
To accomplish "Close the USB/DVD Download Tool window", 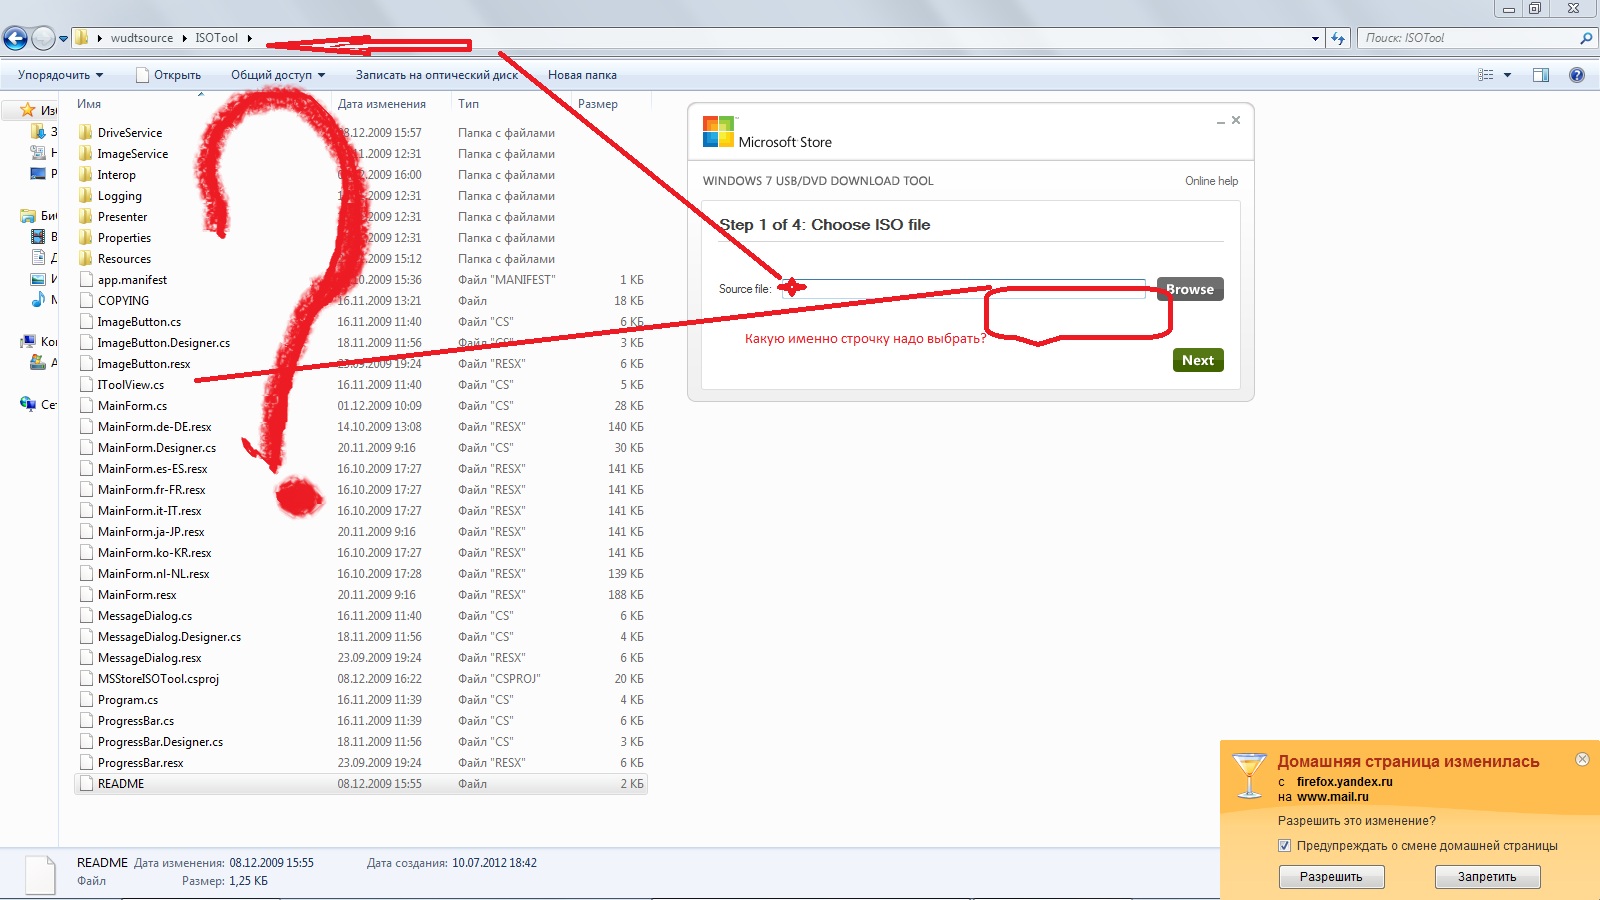I will 1236,120.
